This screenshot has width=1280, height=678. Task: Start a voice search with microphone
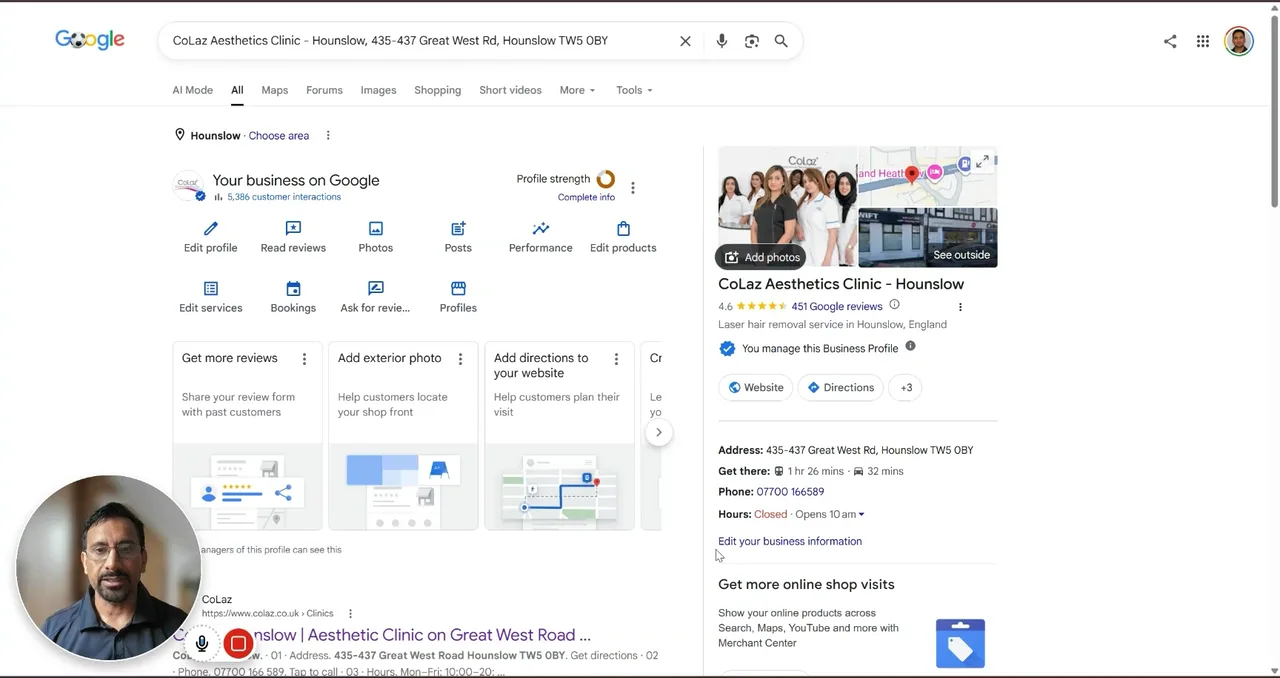(x=721, y=41)
